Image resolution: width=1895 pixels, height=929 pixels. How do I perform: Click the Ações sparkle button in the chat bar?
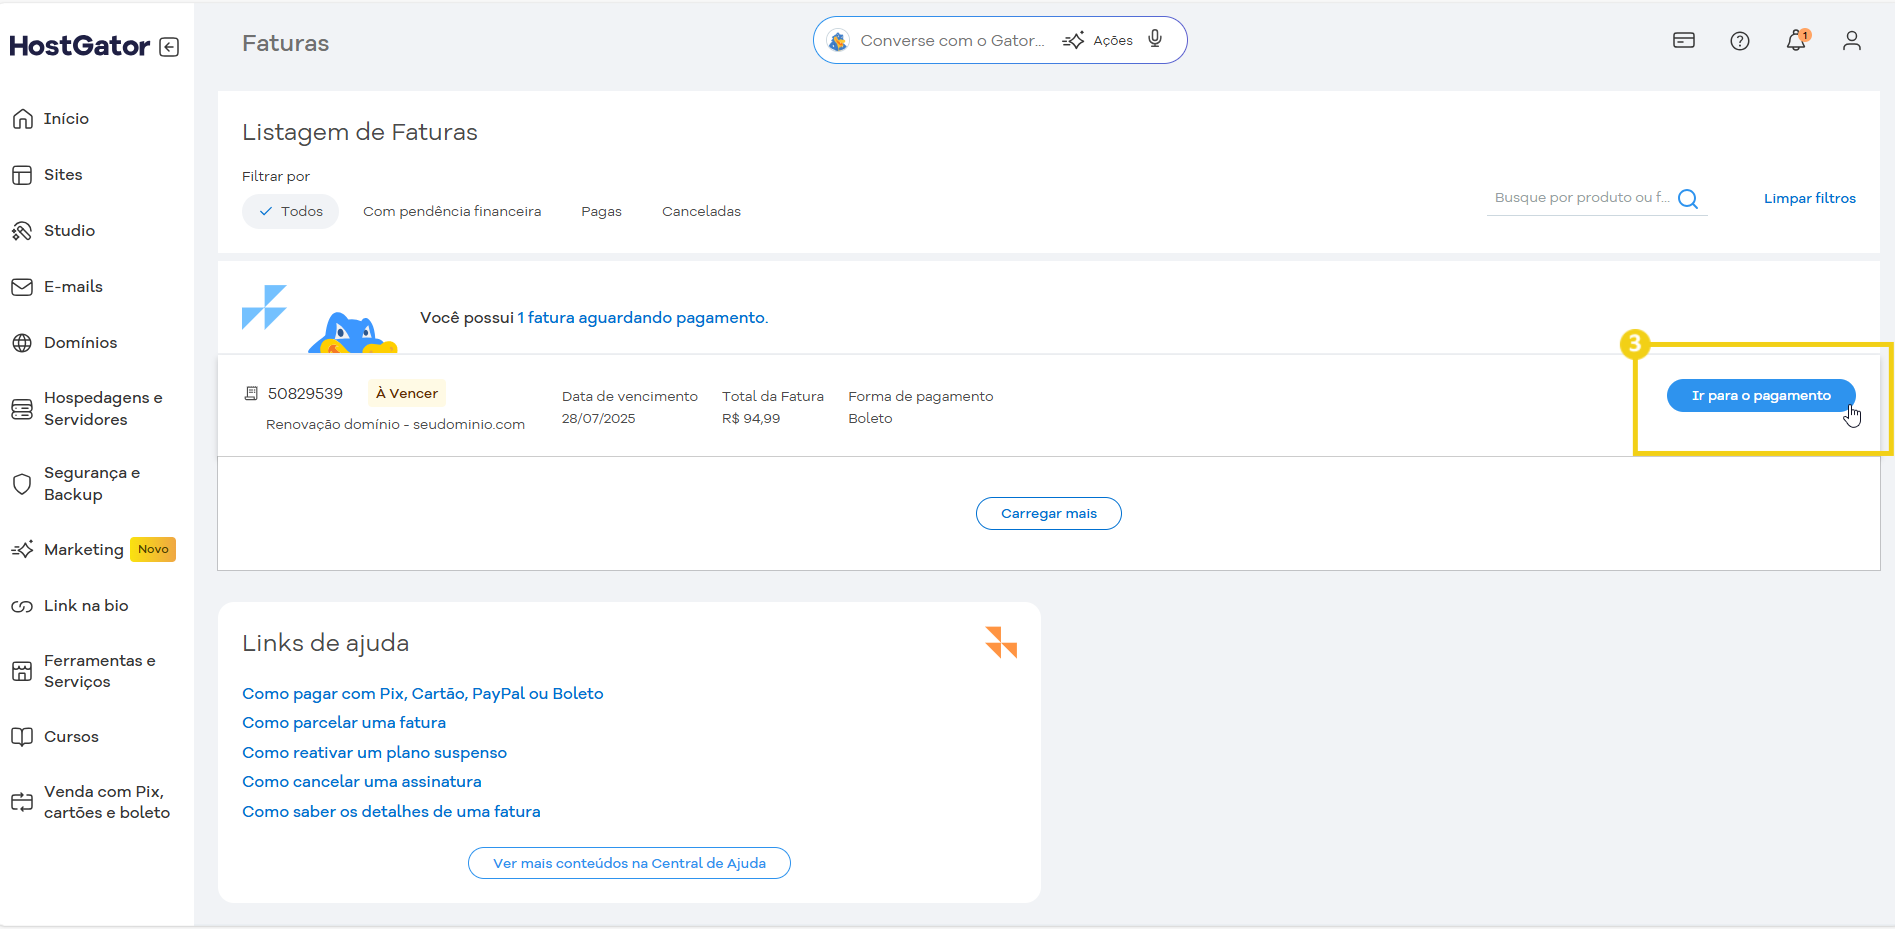point(1098,41)
